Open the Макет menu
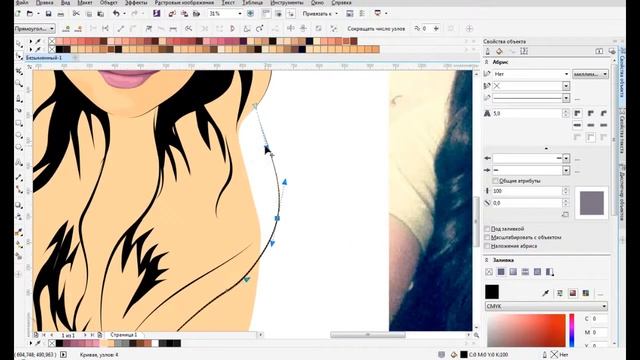The width and height of the screenshot is (640, 360). (85, 2)
